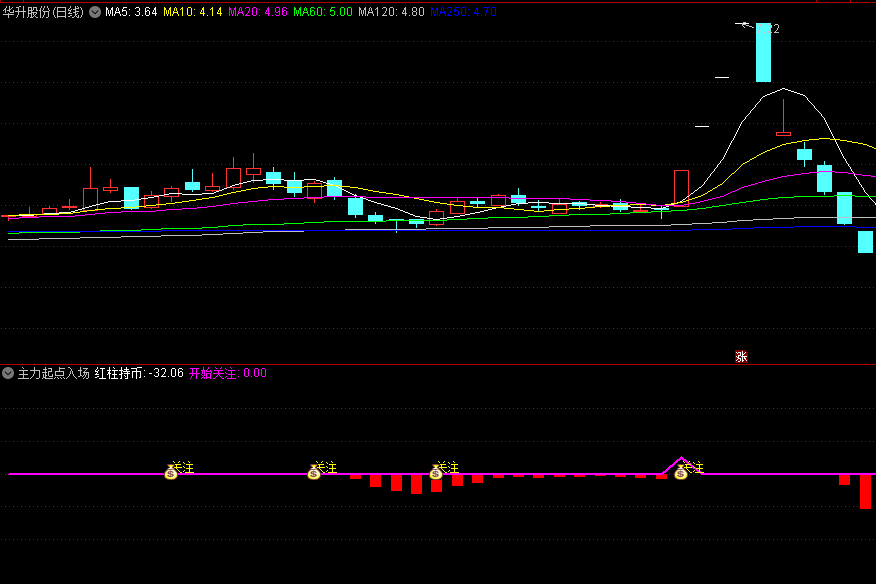Click the yellow MA10: 4.14 label
The height and width of the screenshot is (584, 876).
[193, 12]
